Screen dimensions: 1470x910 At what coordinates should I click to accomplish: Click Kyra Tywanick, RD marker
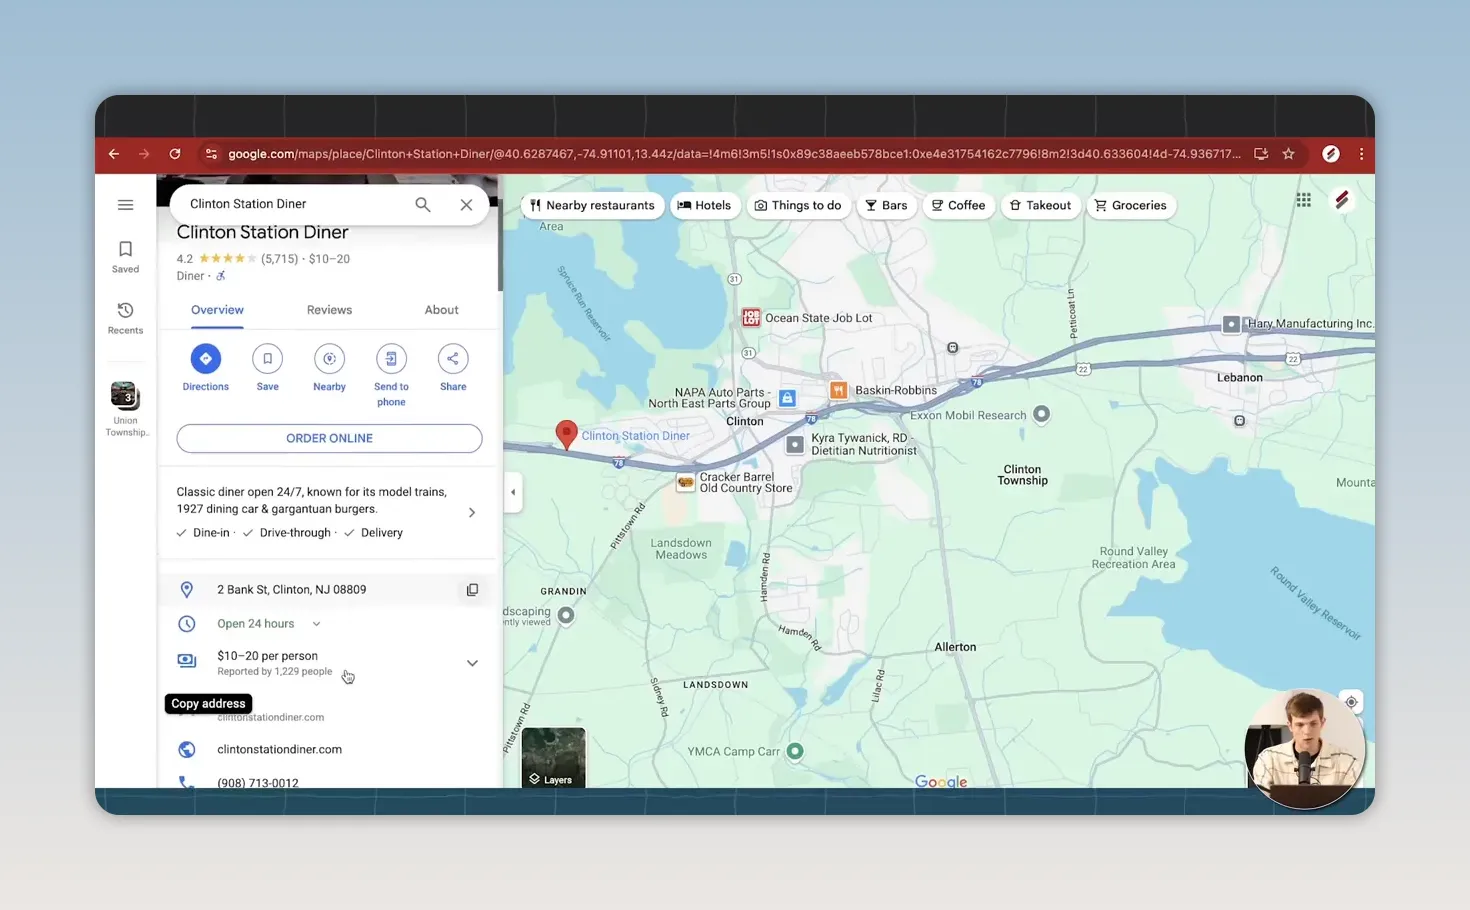[795, 444]
